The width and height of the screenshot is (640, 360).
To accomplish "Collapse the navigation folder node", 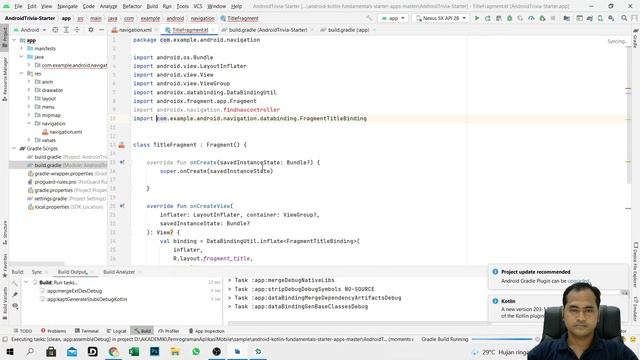I will coord(29,123).
